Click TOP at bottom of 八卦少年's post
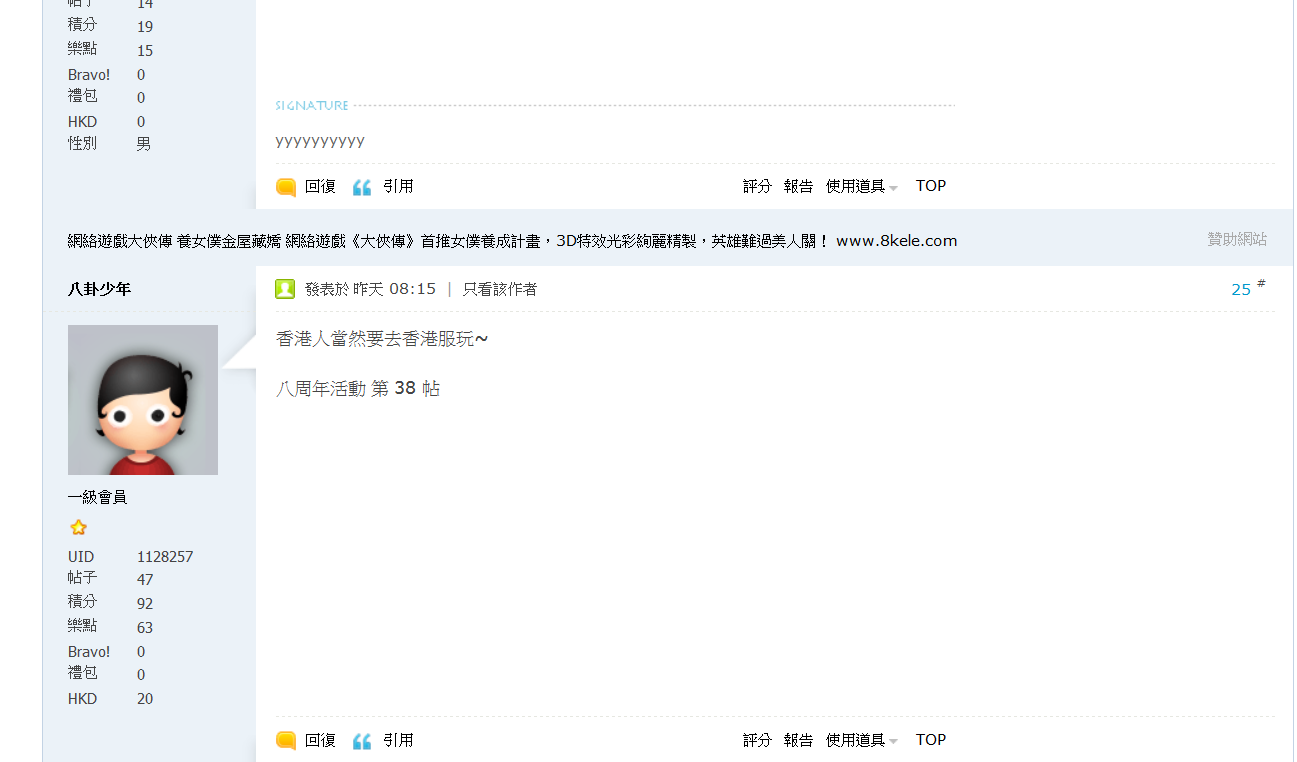Image resolution: width=1297 pixels, height=762 pixels. [930, 740]
